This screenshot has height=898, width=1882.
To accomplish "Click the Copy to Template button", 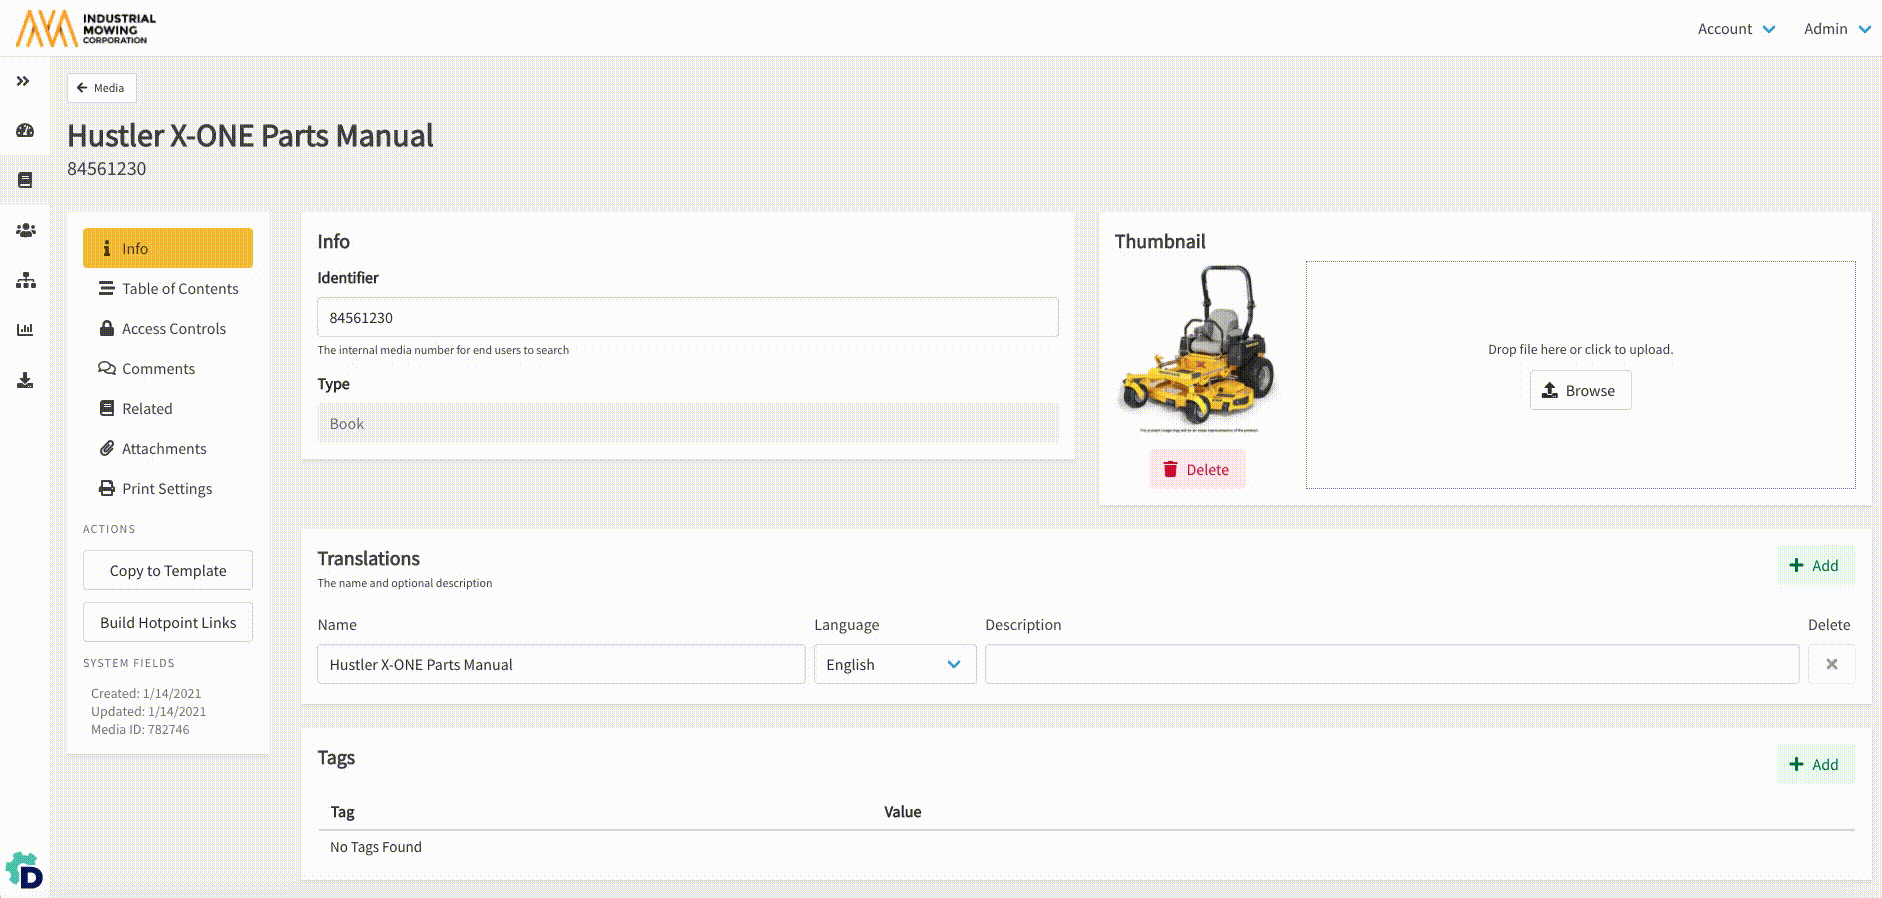I will coord(168,570).
